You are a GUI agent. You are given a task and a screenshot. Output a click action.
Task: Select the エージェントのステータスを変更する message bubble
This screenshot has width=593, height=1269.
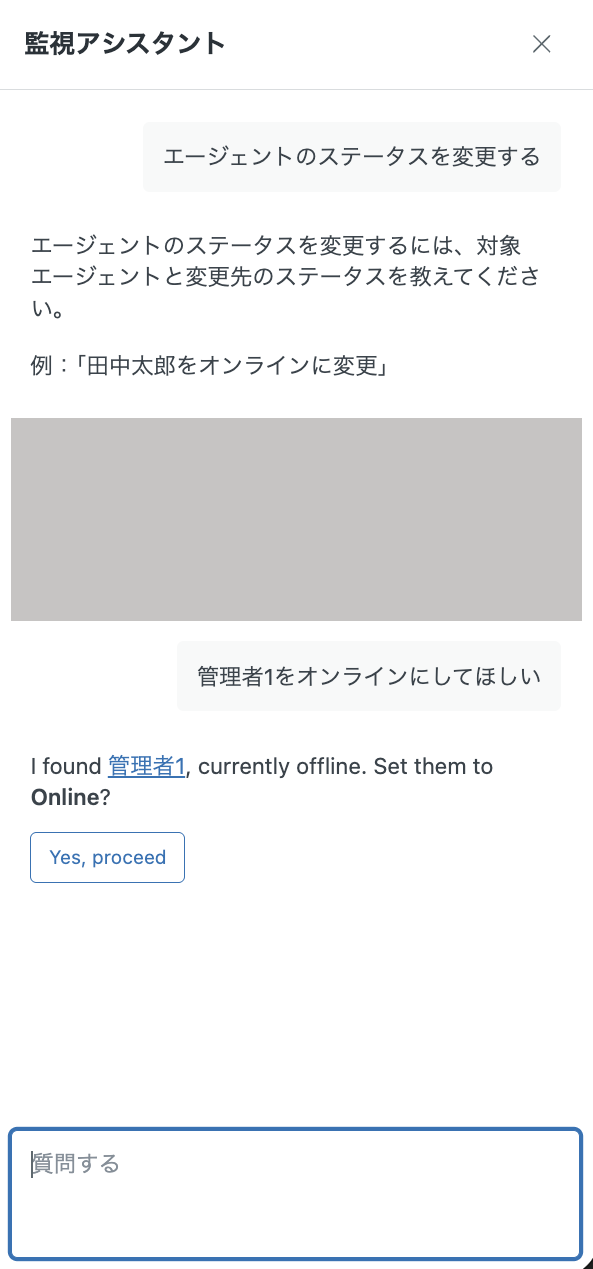coord(352,157)
